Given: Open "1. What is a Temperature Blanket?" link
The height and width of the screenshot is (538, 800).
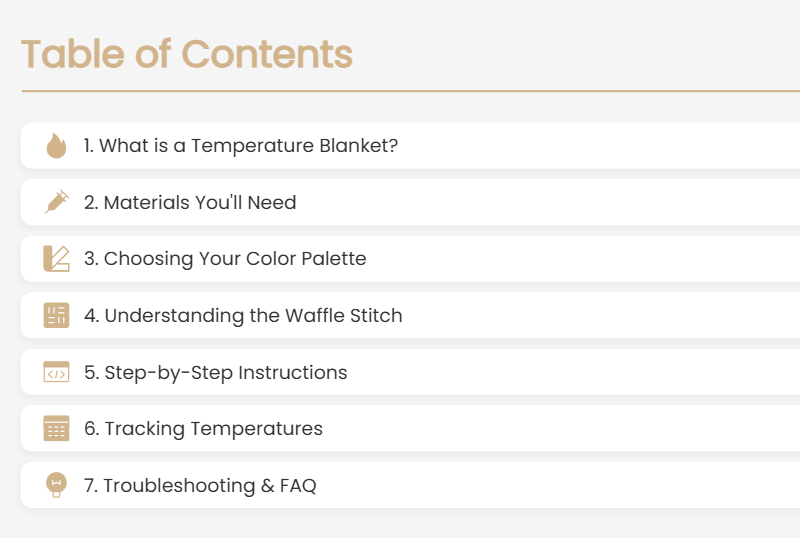Looking at the screenshot, I should (x=241, y=145).
